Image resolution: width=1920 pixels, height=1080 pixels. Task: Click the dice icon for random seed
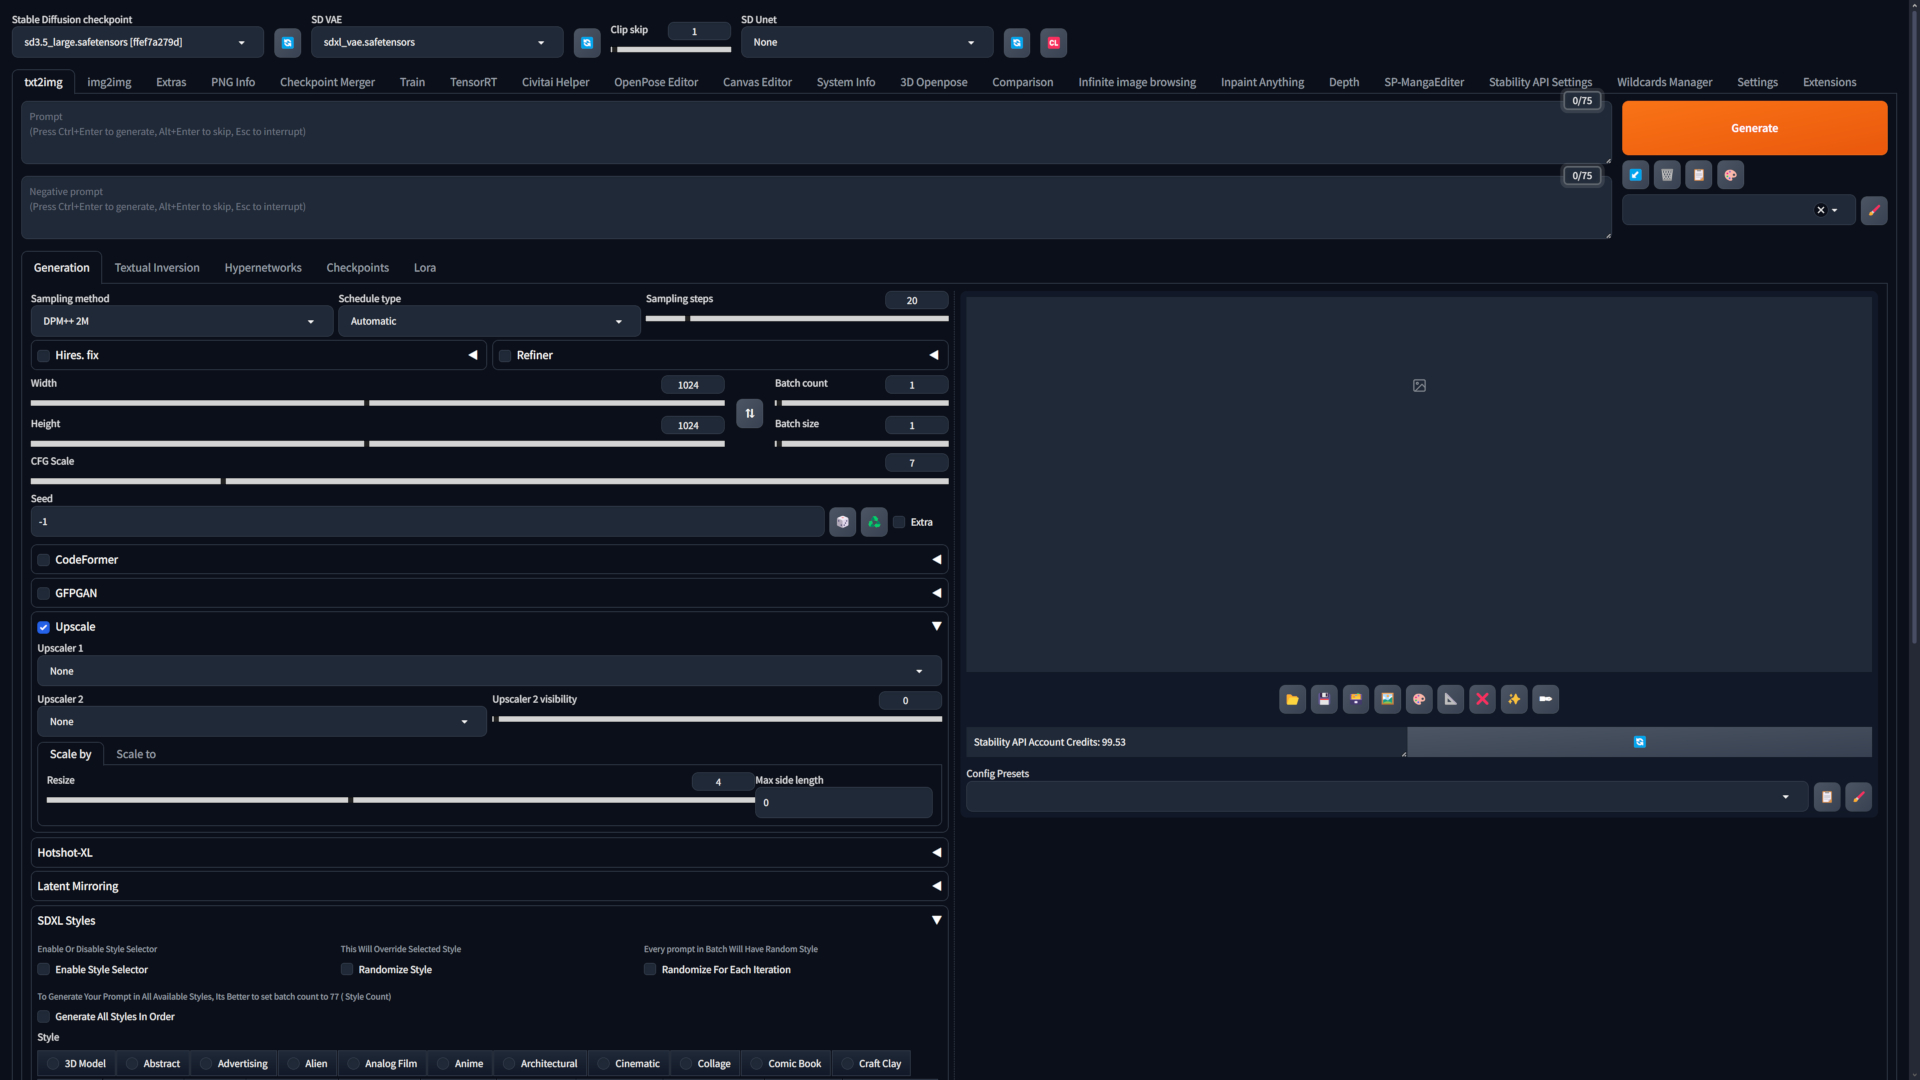[843, 522]
